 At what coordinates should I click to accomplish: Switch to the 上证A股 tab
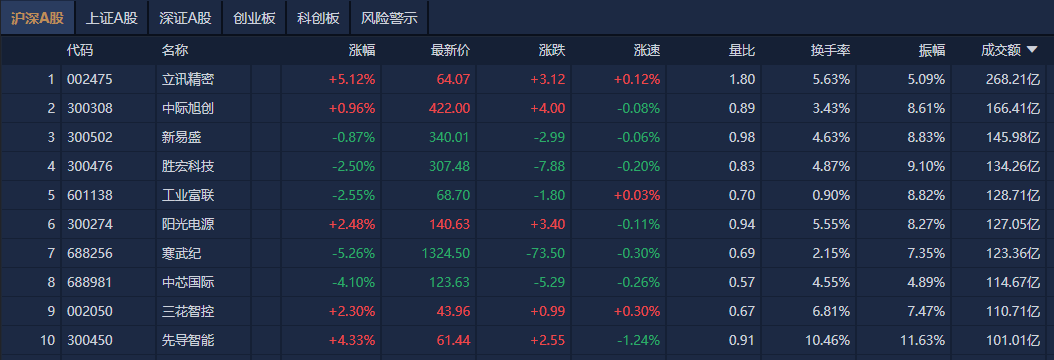[112, 18]
